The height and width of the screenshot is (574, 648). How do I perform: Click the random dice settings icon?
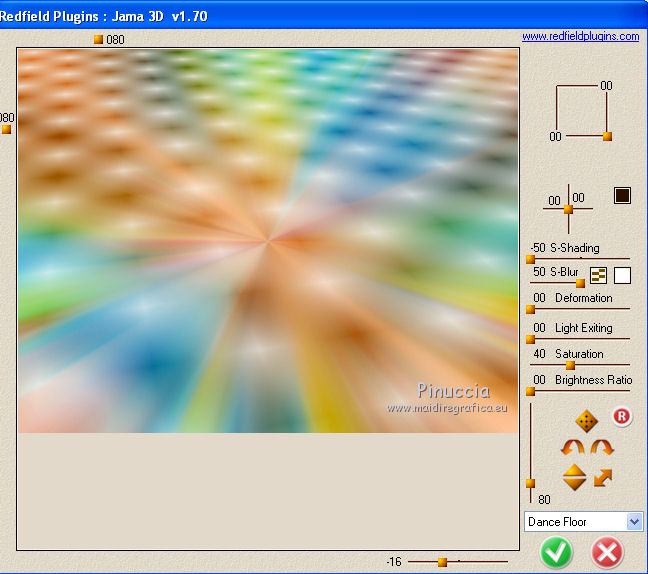pyautogui.click(x=586, y=421)
